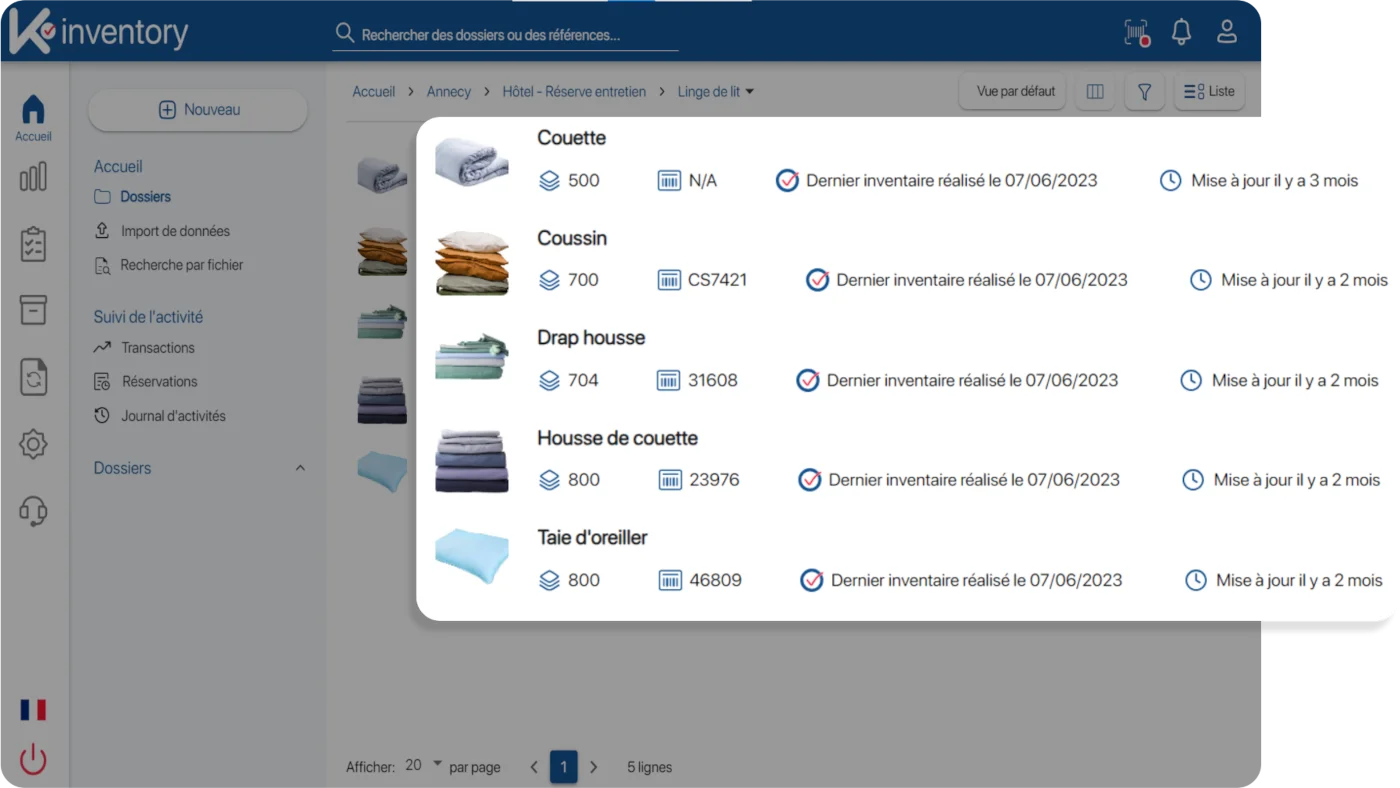The height and width of the screenshot is (788, 1400).
Task: Click the Nouveau button
Action: [198, 110]
